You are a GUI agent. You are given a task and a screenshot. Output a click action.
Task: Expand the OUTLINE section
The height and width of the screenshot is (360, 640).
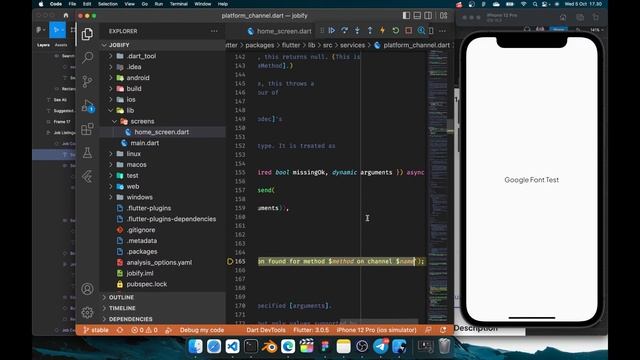(x=163, y=297)
